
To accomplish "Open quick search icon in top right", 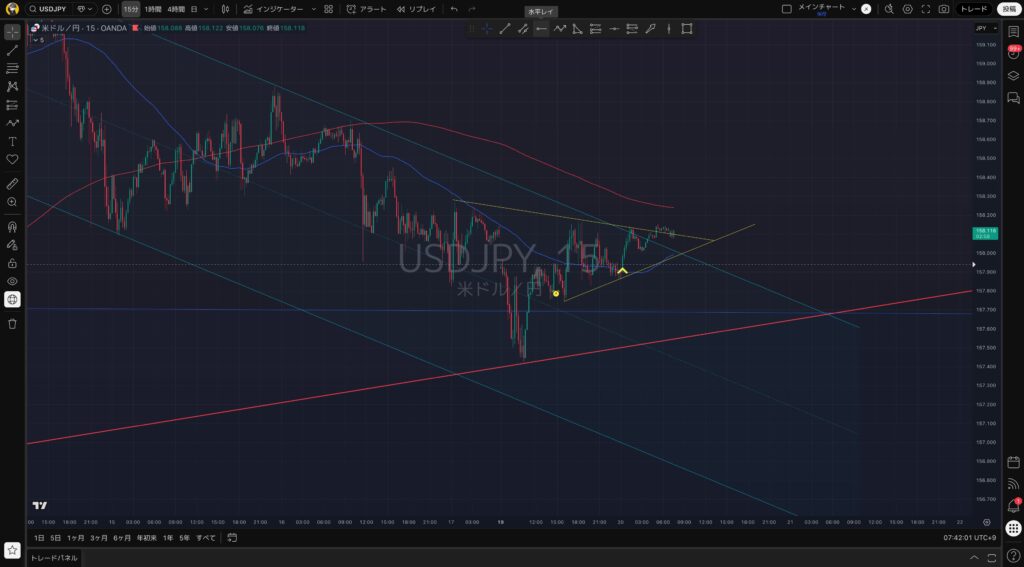I will click(889, 9).
